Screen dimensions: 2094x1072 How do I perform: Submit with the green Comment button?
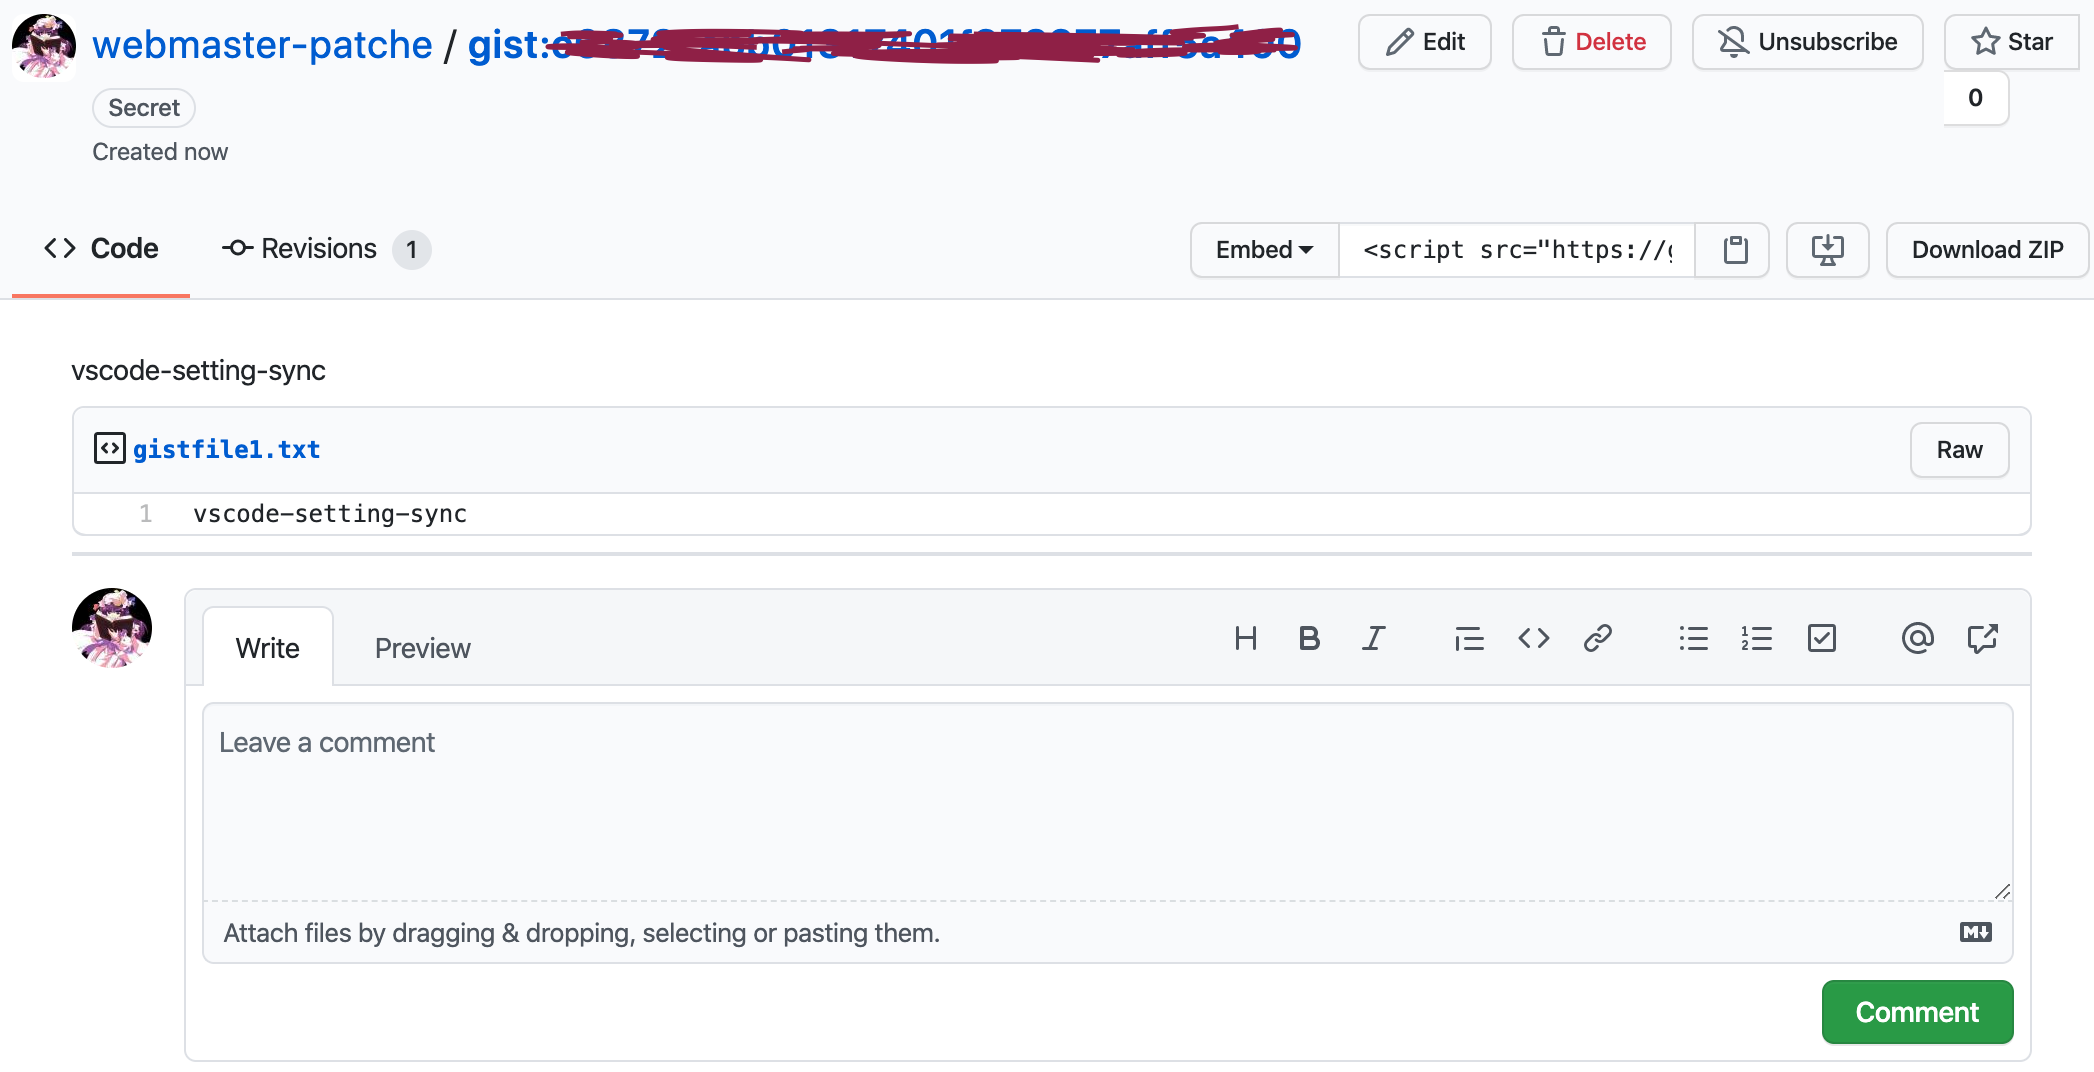coord(1917,1012)
